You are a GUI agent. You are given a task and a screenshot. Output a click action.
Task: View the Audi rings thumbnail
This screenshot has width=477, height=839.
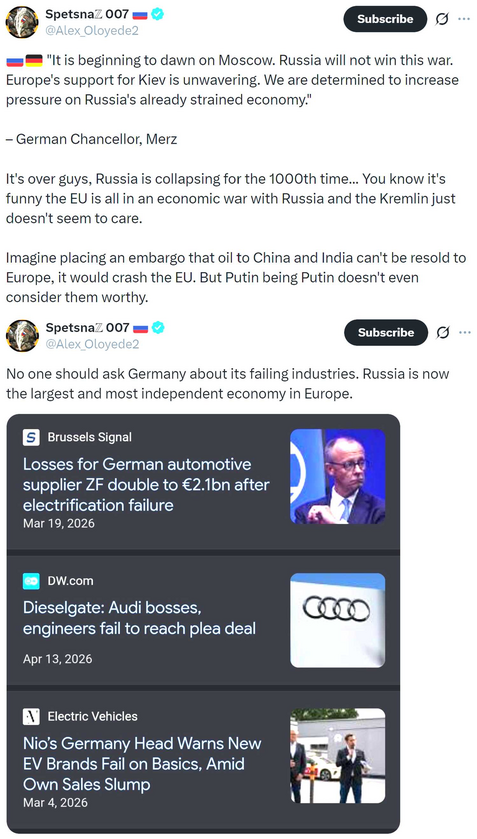coord(337,620)
